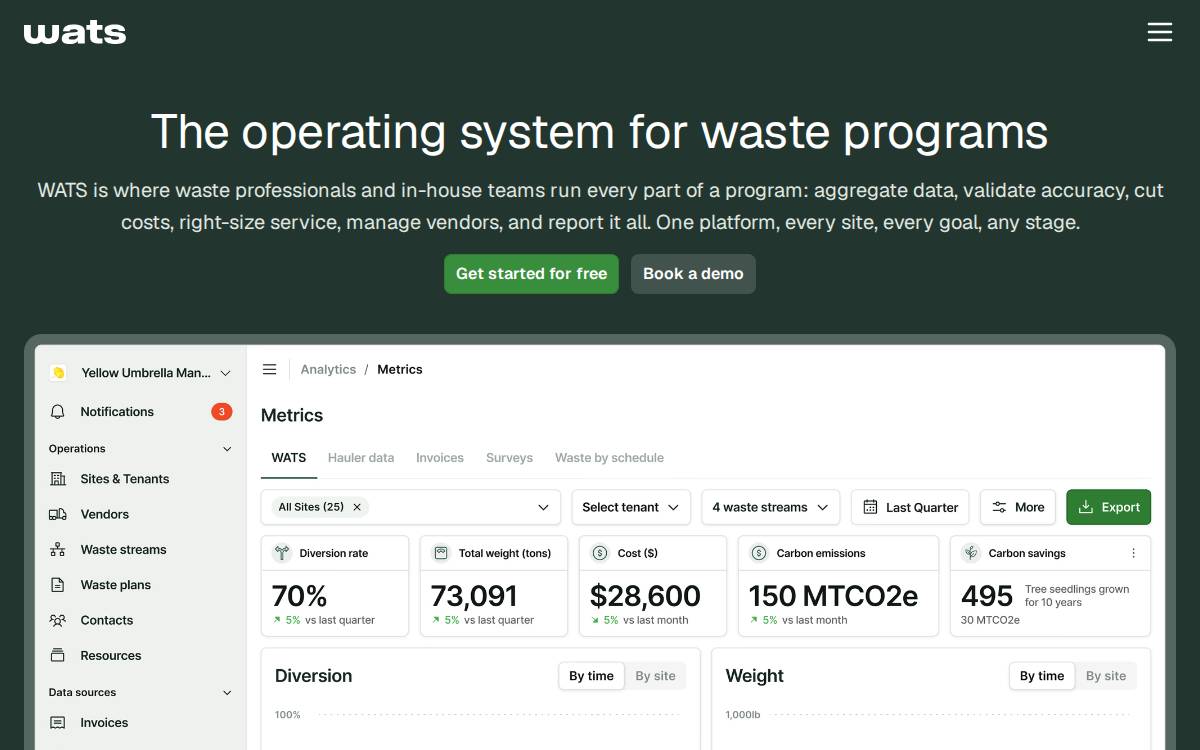Click the Cost dollar icon
This screenshot has width=1200, height=750.
[x=600, y=553]
